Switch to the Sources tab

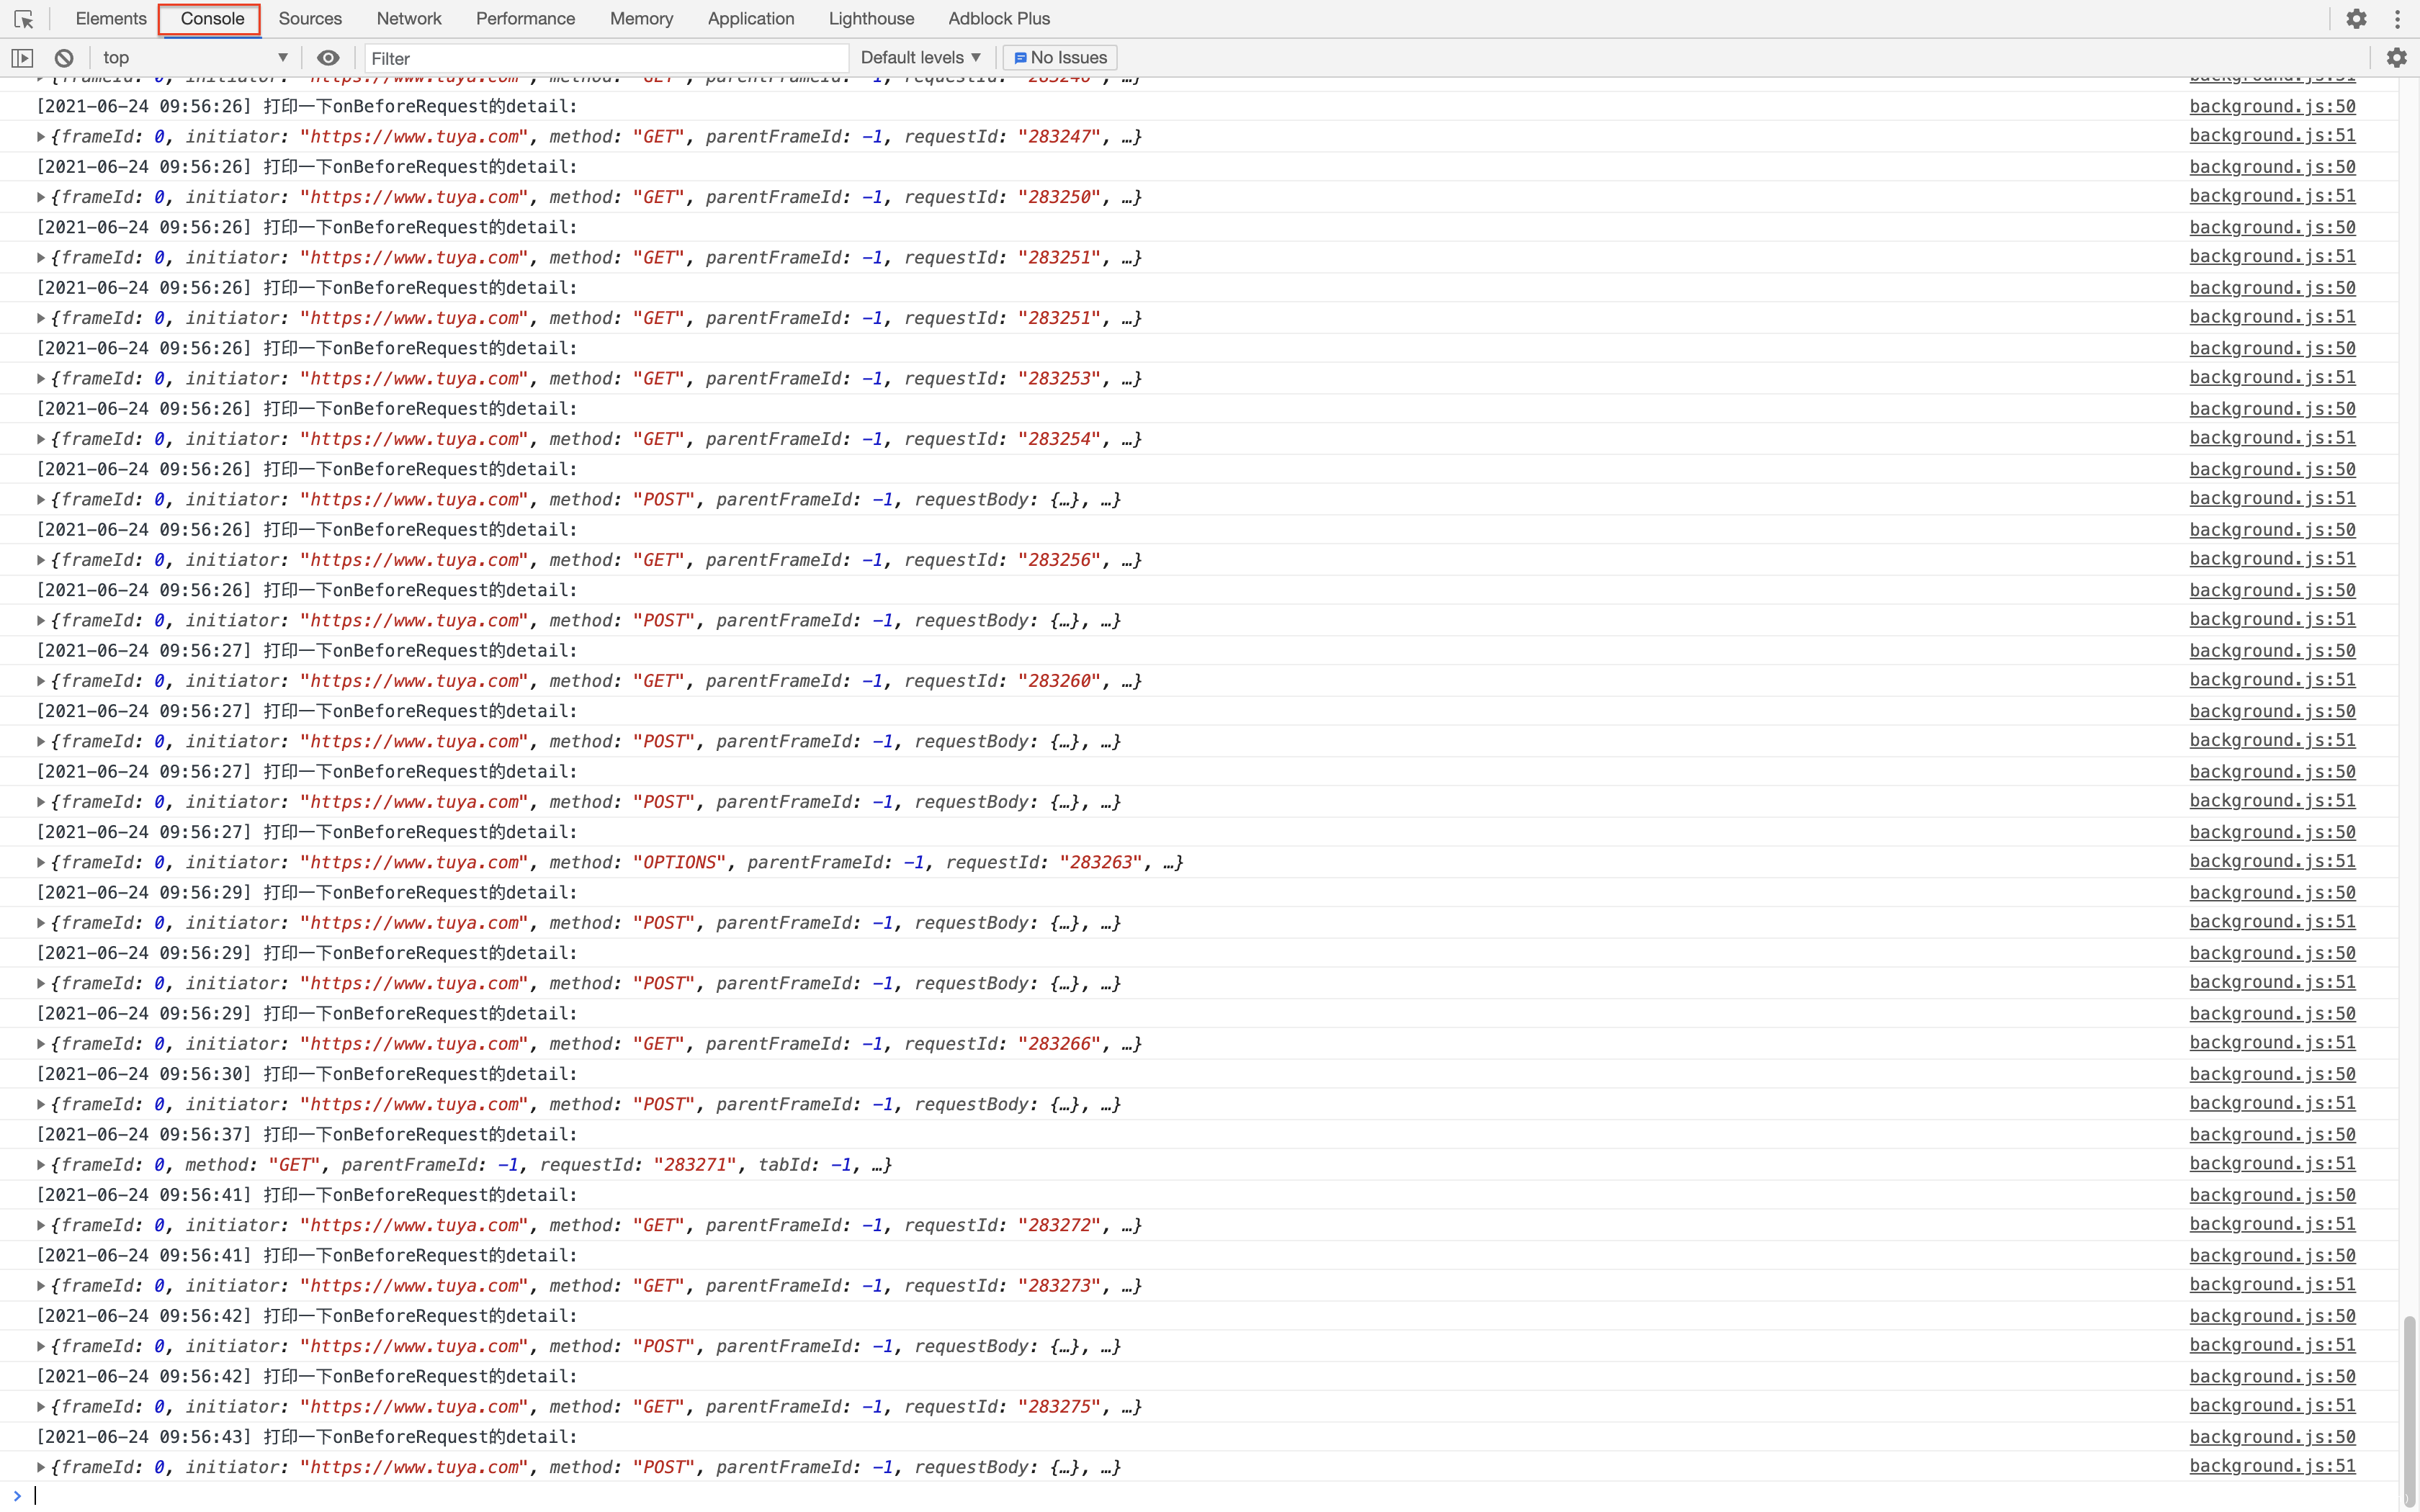pos(310,19)
